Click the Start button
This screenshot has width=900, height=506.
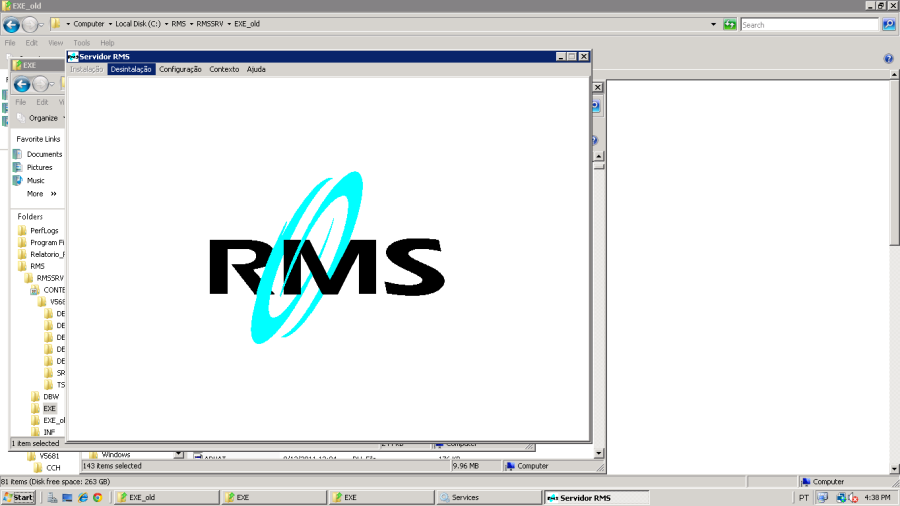pos(18,497)
